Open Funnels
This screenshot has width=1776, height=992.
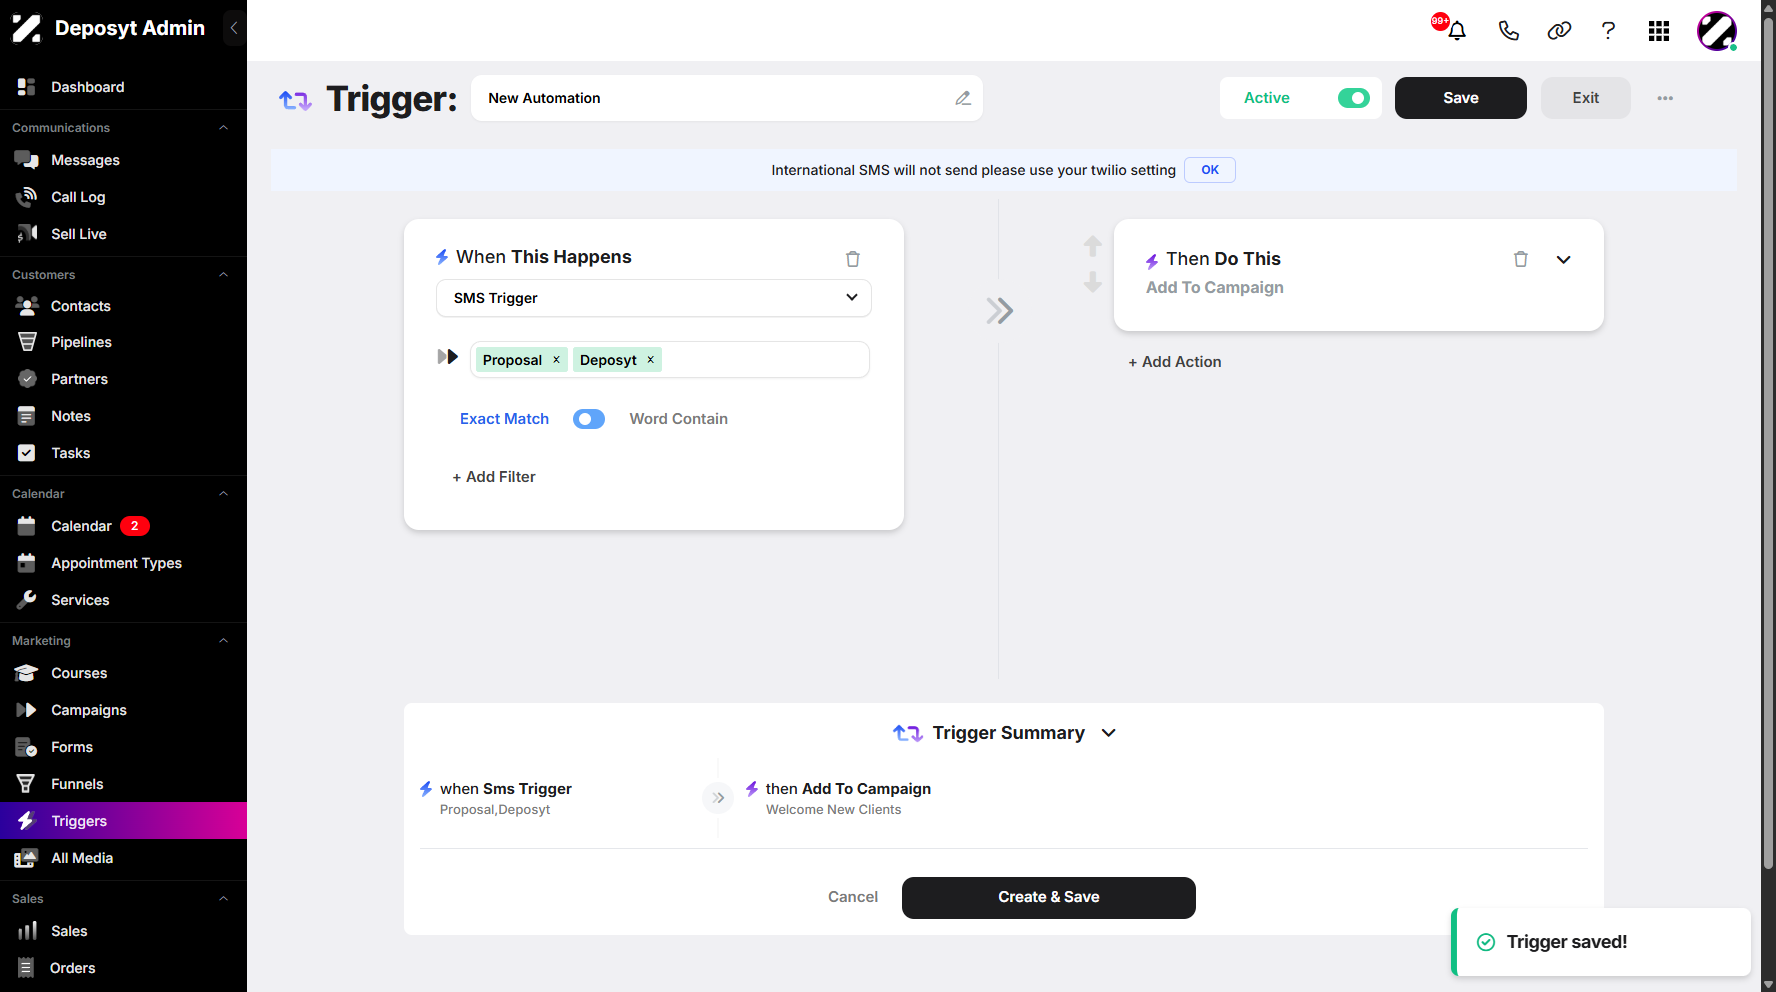click(x=123, y=784)
